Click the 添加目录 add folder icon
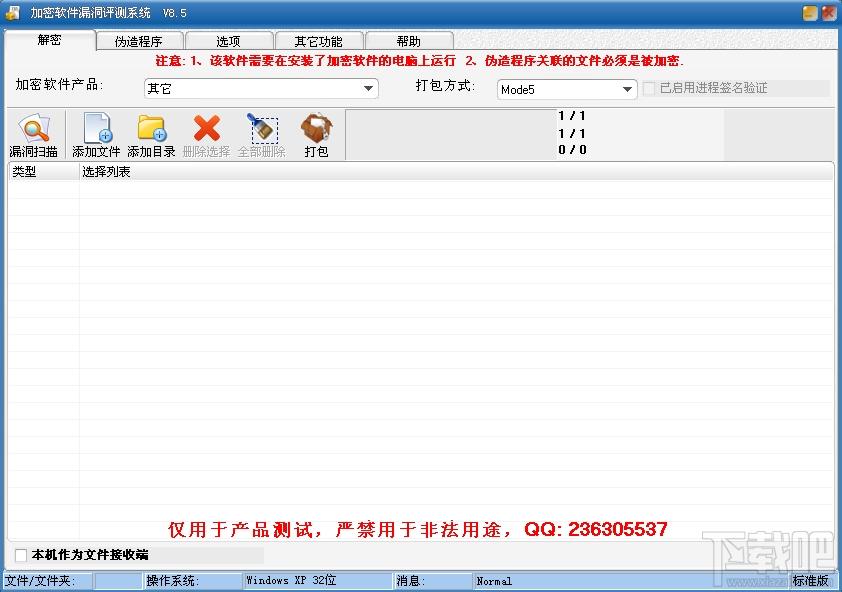The height and width of the screenshot is (592, 842). click(x=151, y=135)
